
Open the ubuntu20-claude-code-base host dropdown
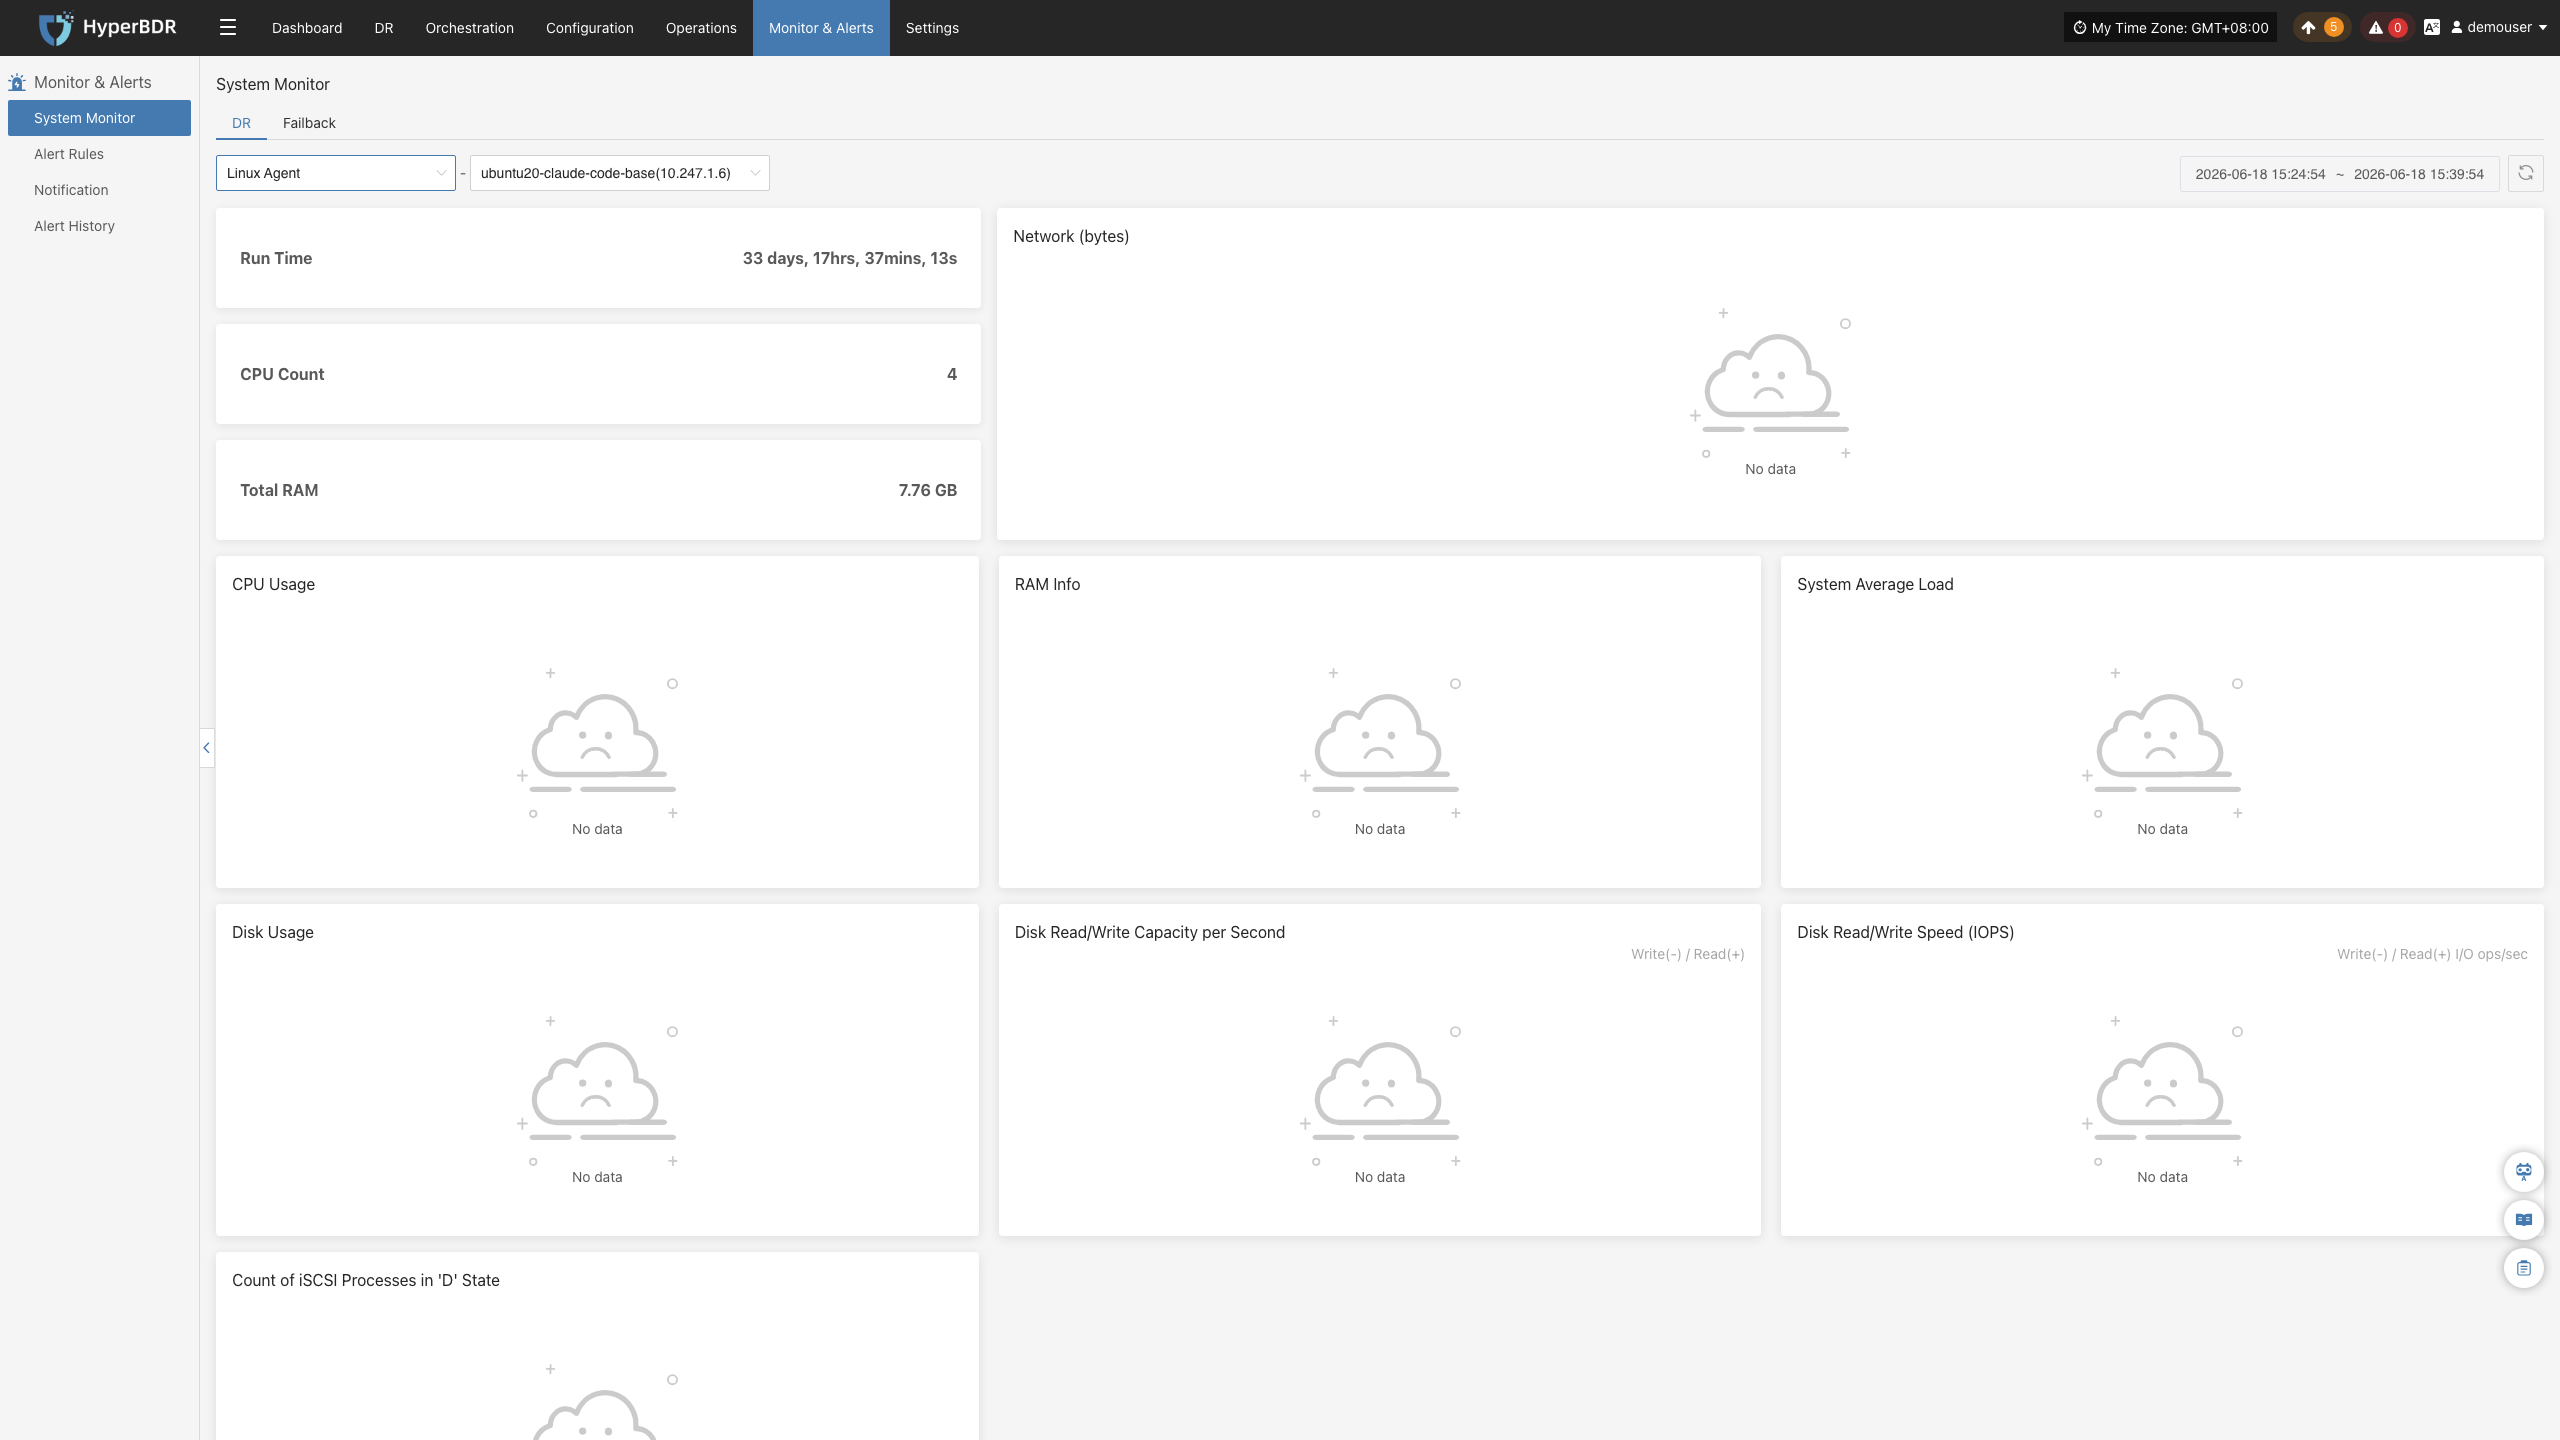pos(620,173)
